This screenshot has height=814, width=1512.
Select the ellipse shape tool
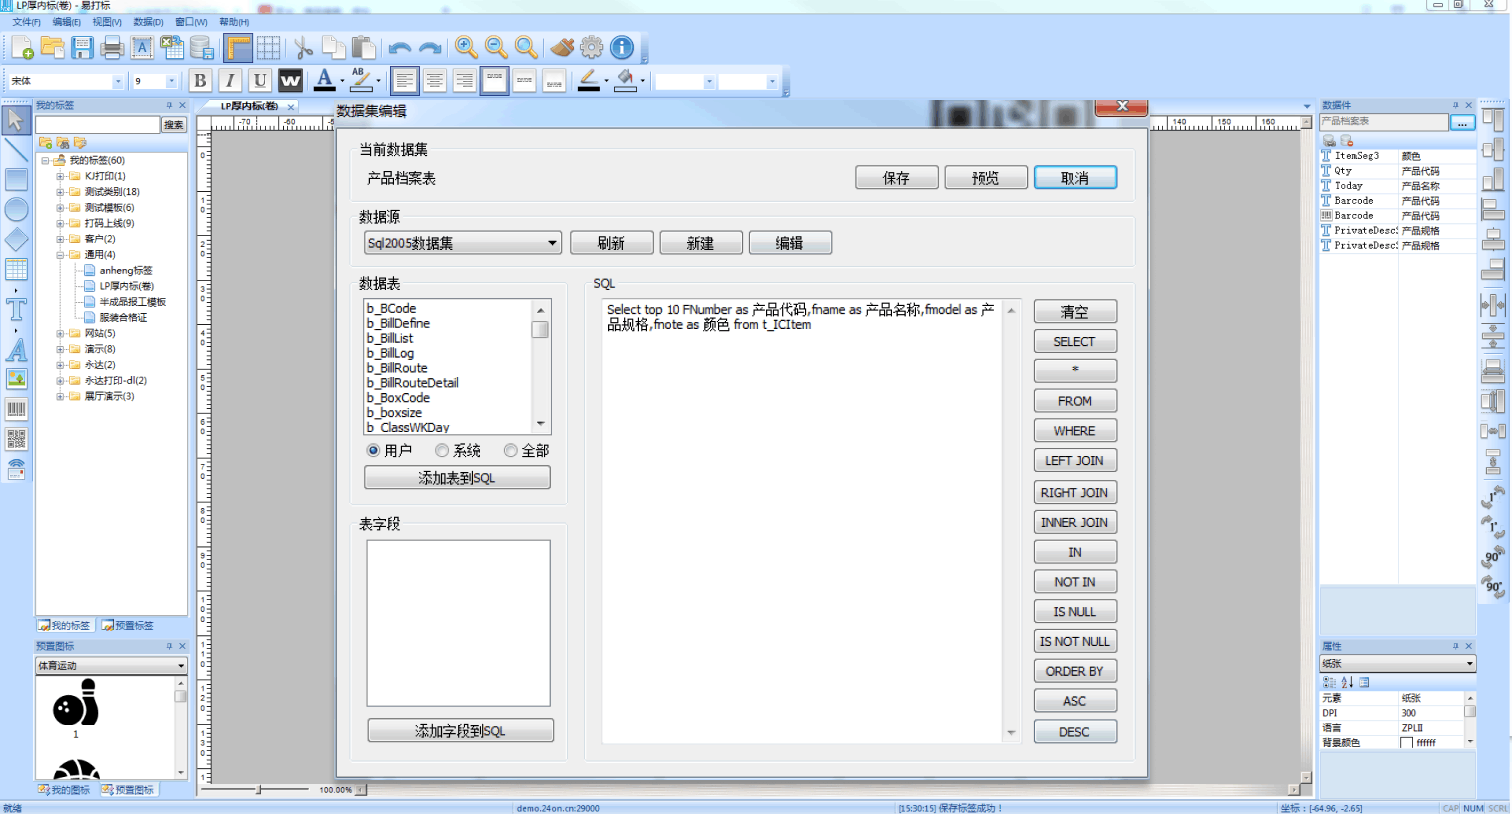[x=16, y=209]
